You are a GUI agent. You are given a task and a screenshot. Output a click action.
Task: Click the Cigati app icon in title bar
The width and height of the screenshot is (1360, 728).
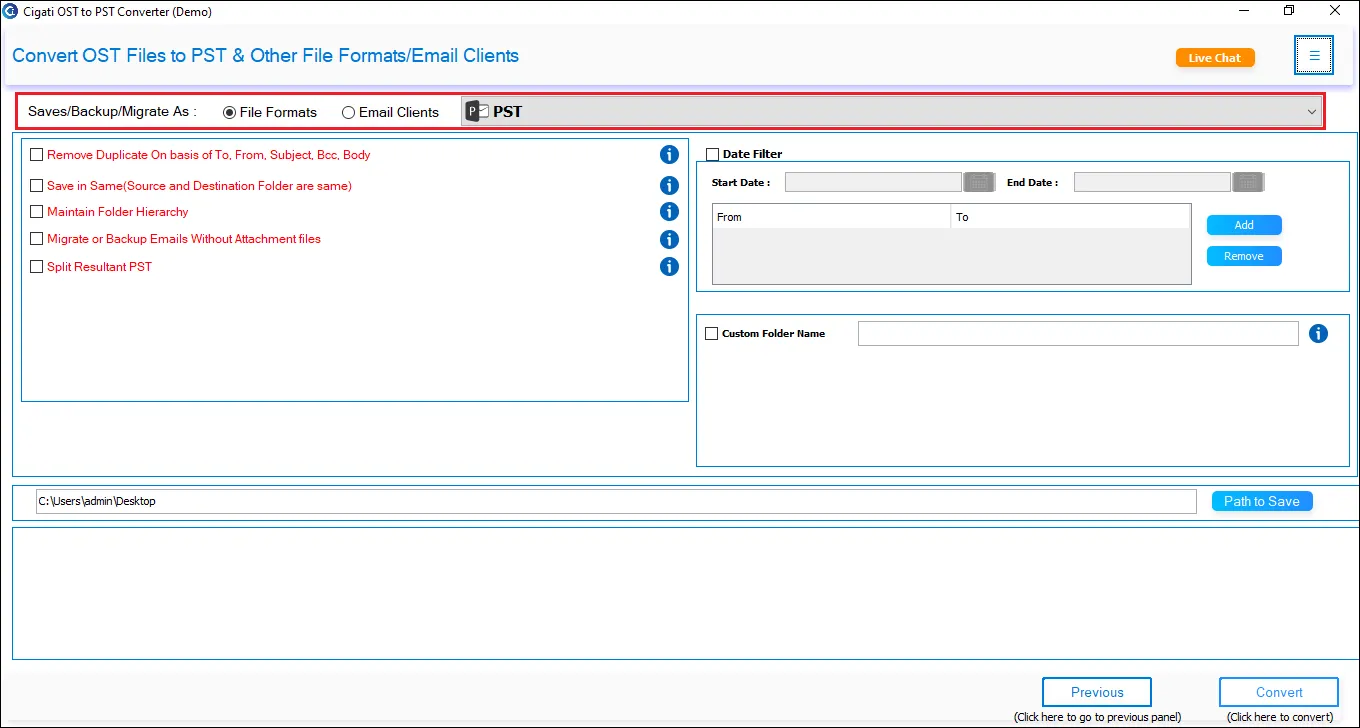pos(11,11)
